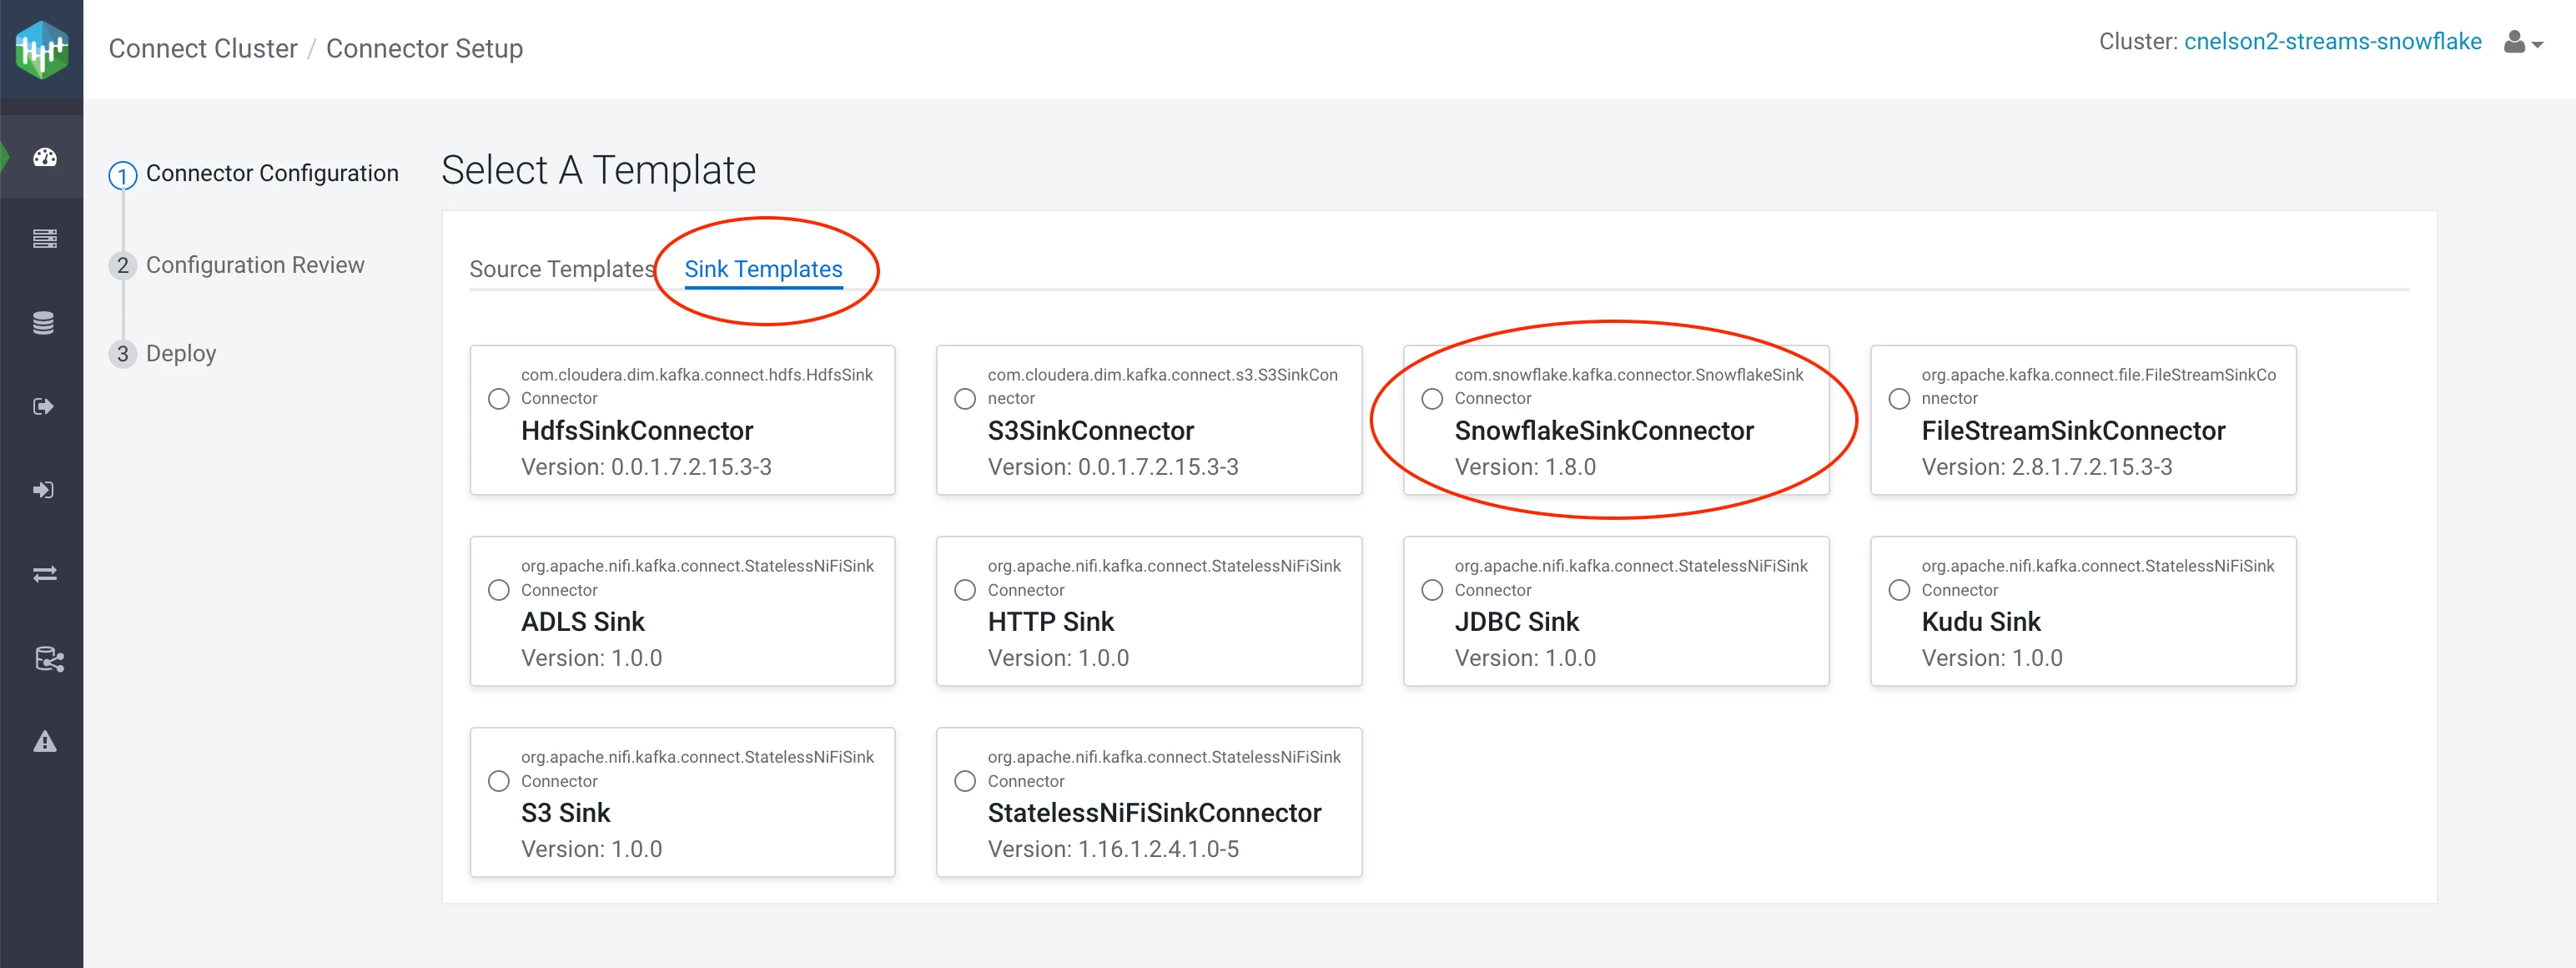Viewport: 2576px width, 968px height.
Task: Click SnowflakeSinkConnector title text
Action: pos(1603,431)
